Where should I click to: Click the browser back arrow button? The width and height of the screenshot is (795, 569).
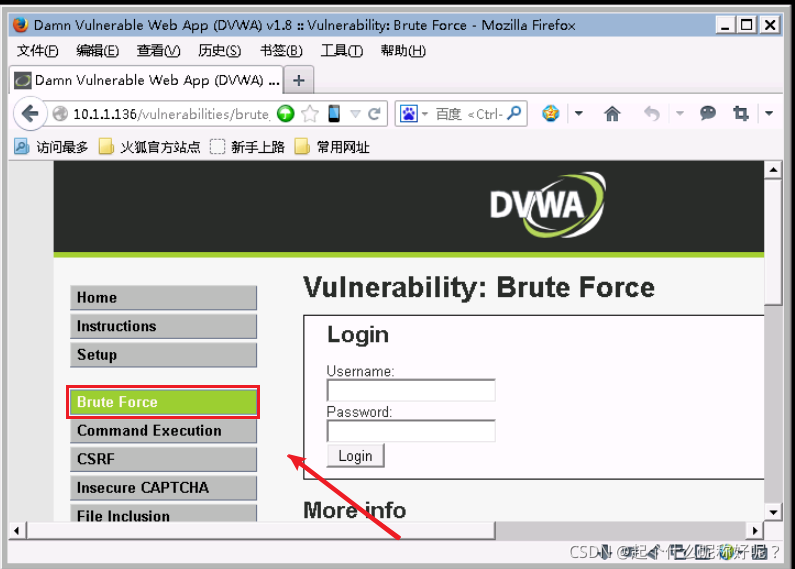30,114
